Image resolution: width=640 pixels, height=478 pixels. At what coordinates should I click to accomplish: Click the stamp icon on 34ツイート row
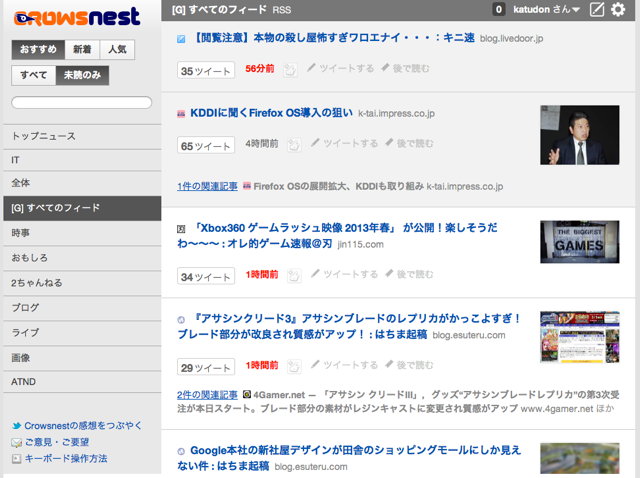click(x=294, y=276)
